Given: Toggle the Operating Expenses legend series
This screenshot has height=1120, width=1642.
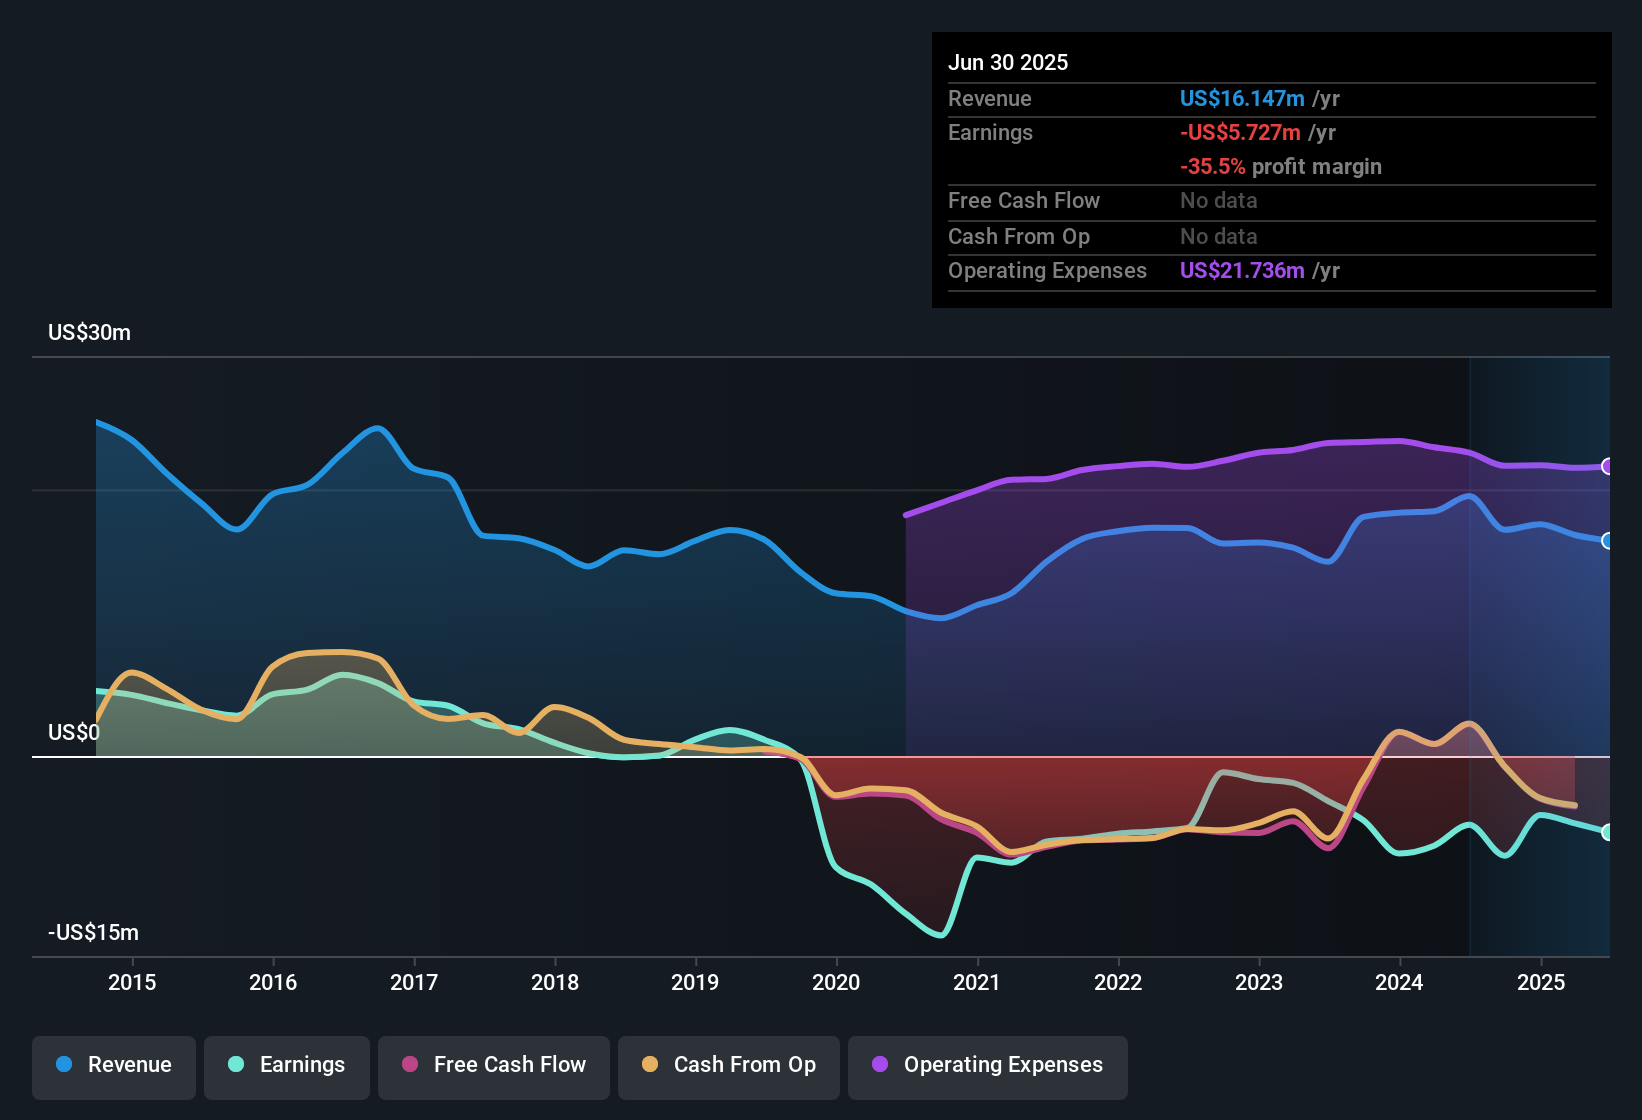Looking at the screenshot, I should pos(988,1066).
